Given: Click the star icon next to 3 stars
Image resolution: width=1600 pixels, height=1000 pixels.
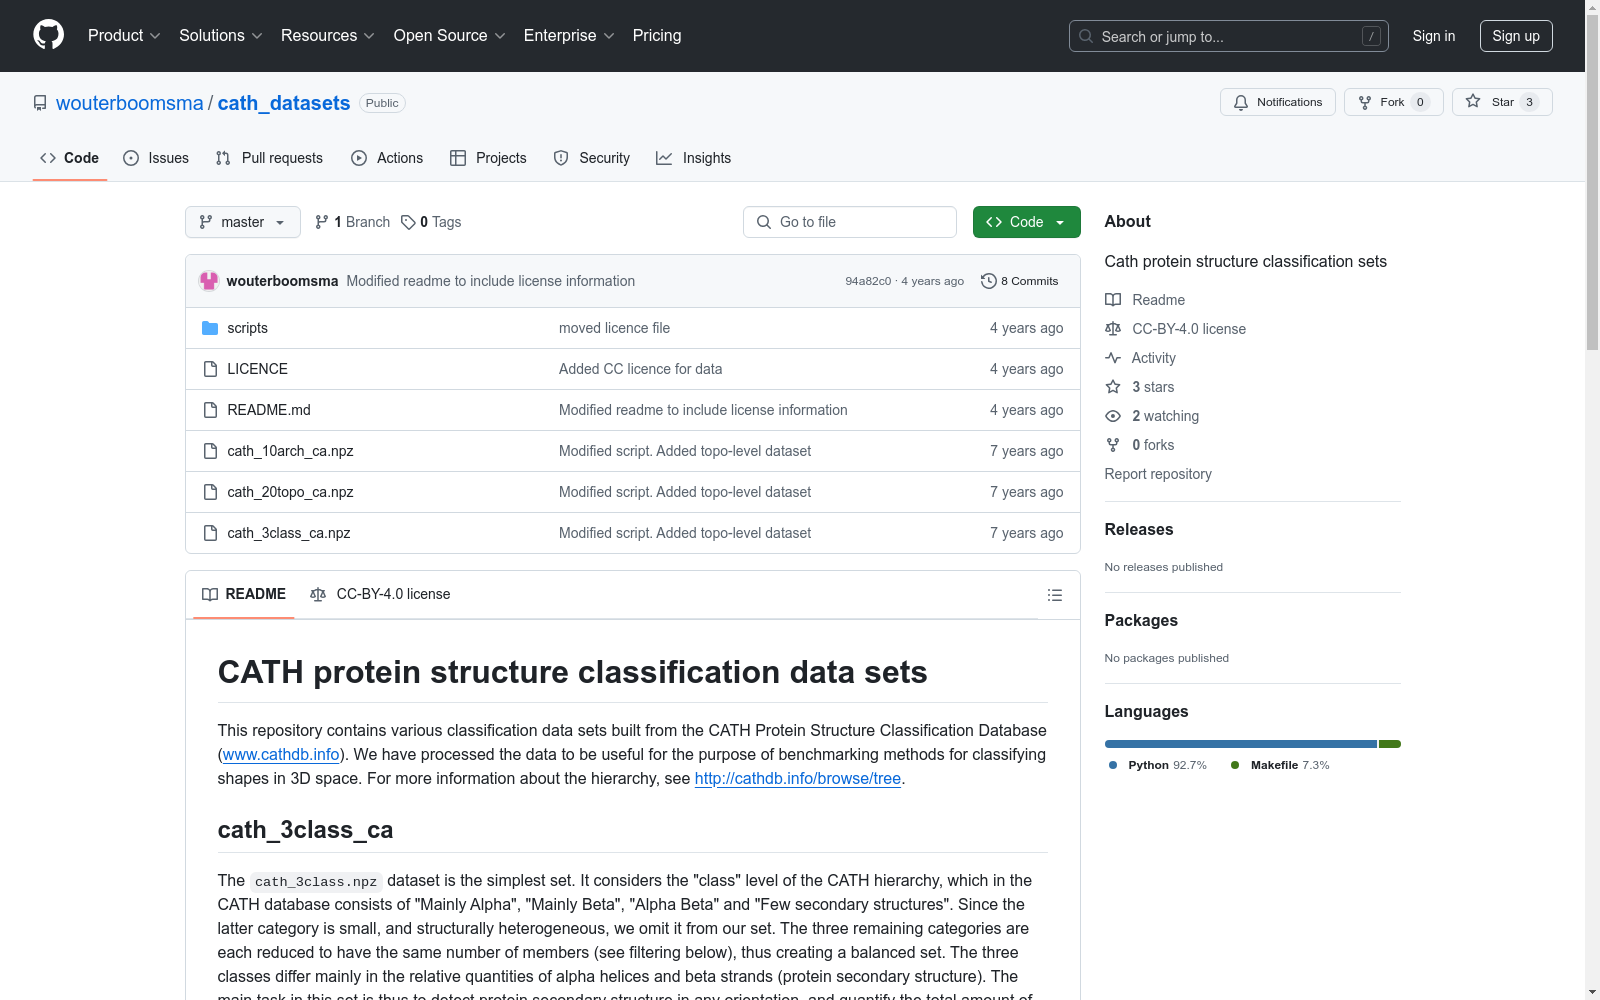Looking at the screenshot, I should (x=1113, y=387).
